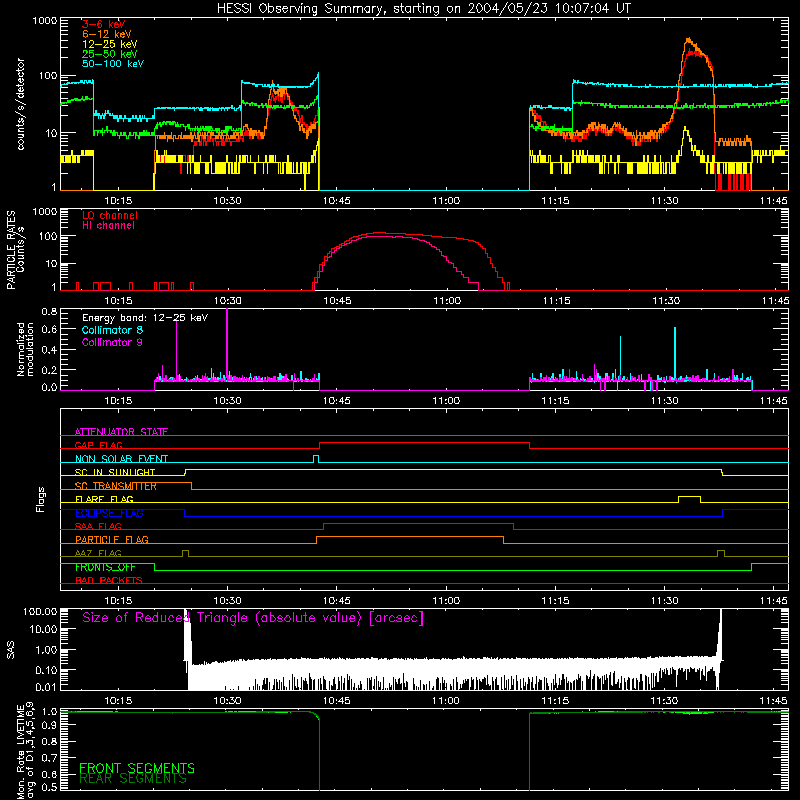This screenshot has width=800, height=800.
Task: Select the orange 6-12 keV legend label
Action: click(107, 34)
